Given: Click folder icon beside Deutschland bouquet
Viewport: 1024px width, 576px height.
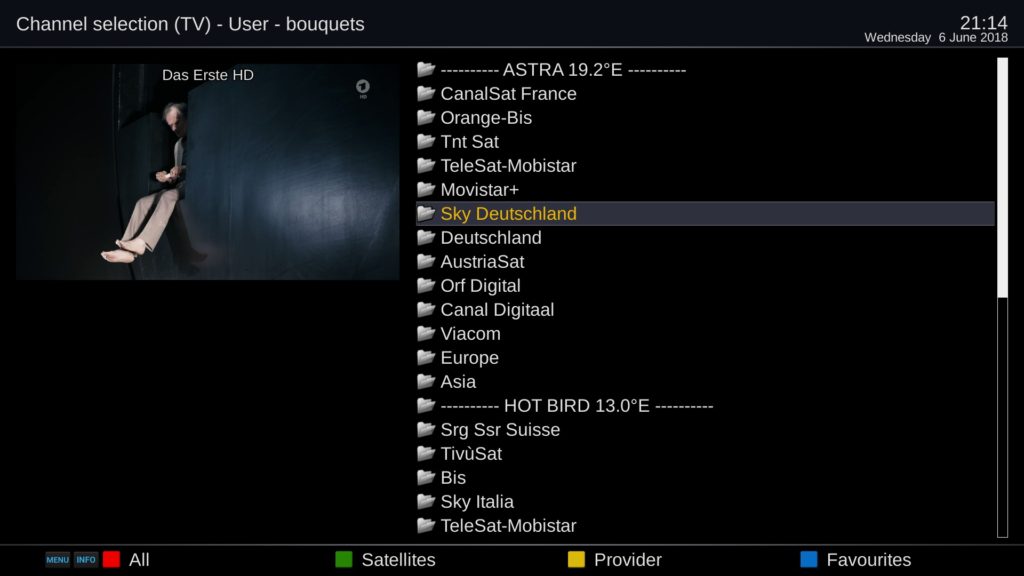Looking at the screenshot, I should 426,237.
